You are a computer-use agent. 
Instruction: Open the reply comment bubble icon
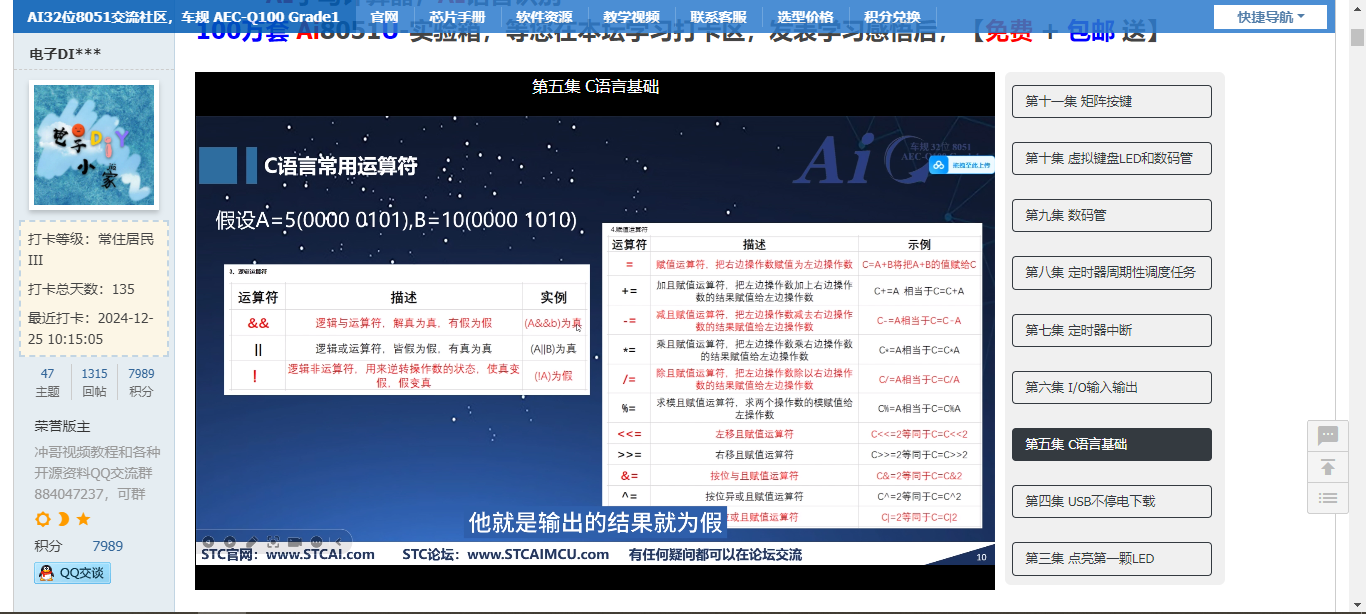click(1328, 436)
